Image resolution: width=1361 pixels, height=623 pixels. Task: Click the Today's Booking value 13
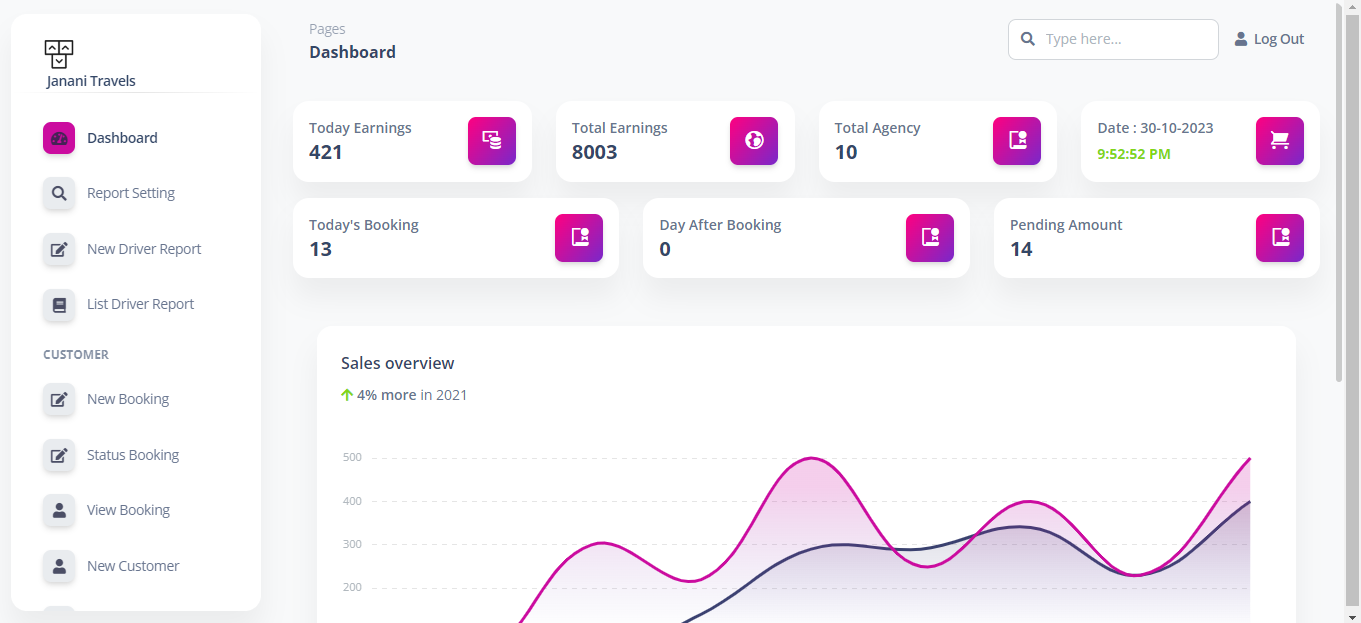(320, 249)
